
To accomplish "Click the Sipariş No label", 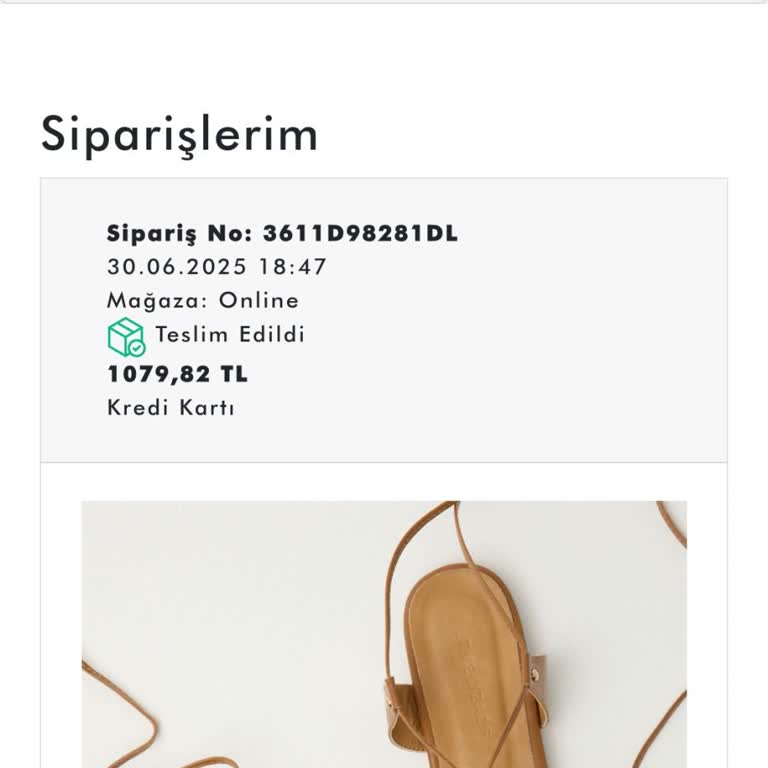I will point(179,234).
